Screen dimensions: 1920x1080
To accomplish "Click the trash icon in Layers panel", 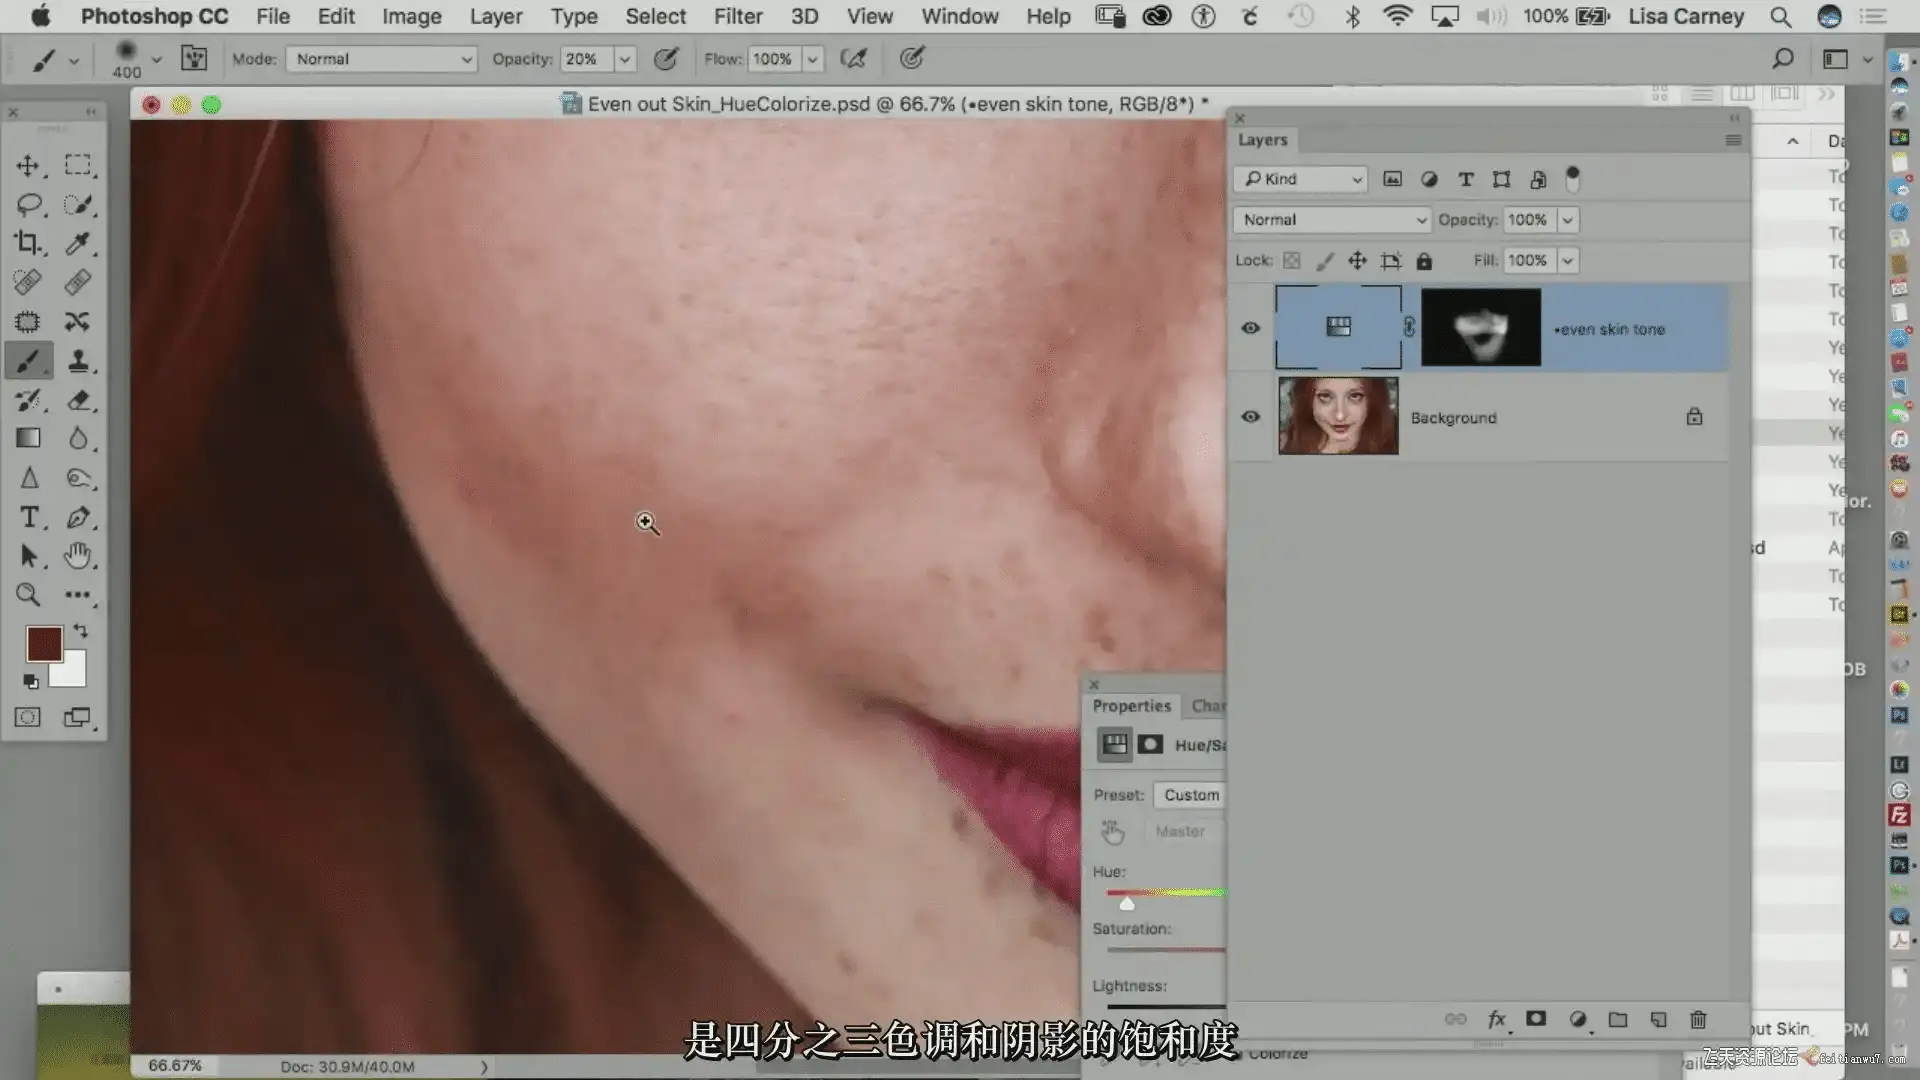I will (x=1698, y=1019).
